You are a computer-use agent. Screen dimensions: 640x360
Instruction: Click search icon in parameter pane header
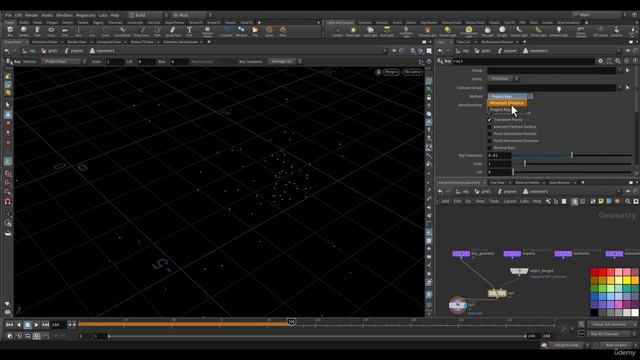pyautogui.click(x=618, y=61)
